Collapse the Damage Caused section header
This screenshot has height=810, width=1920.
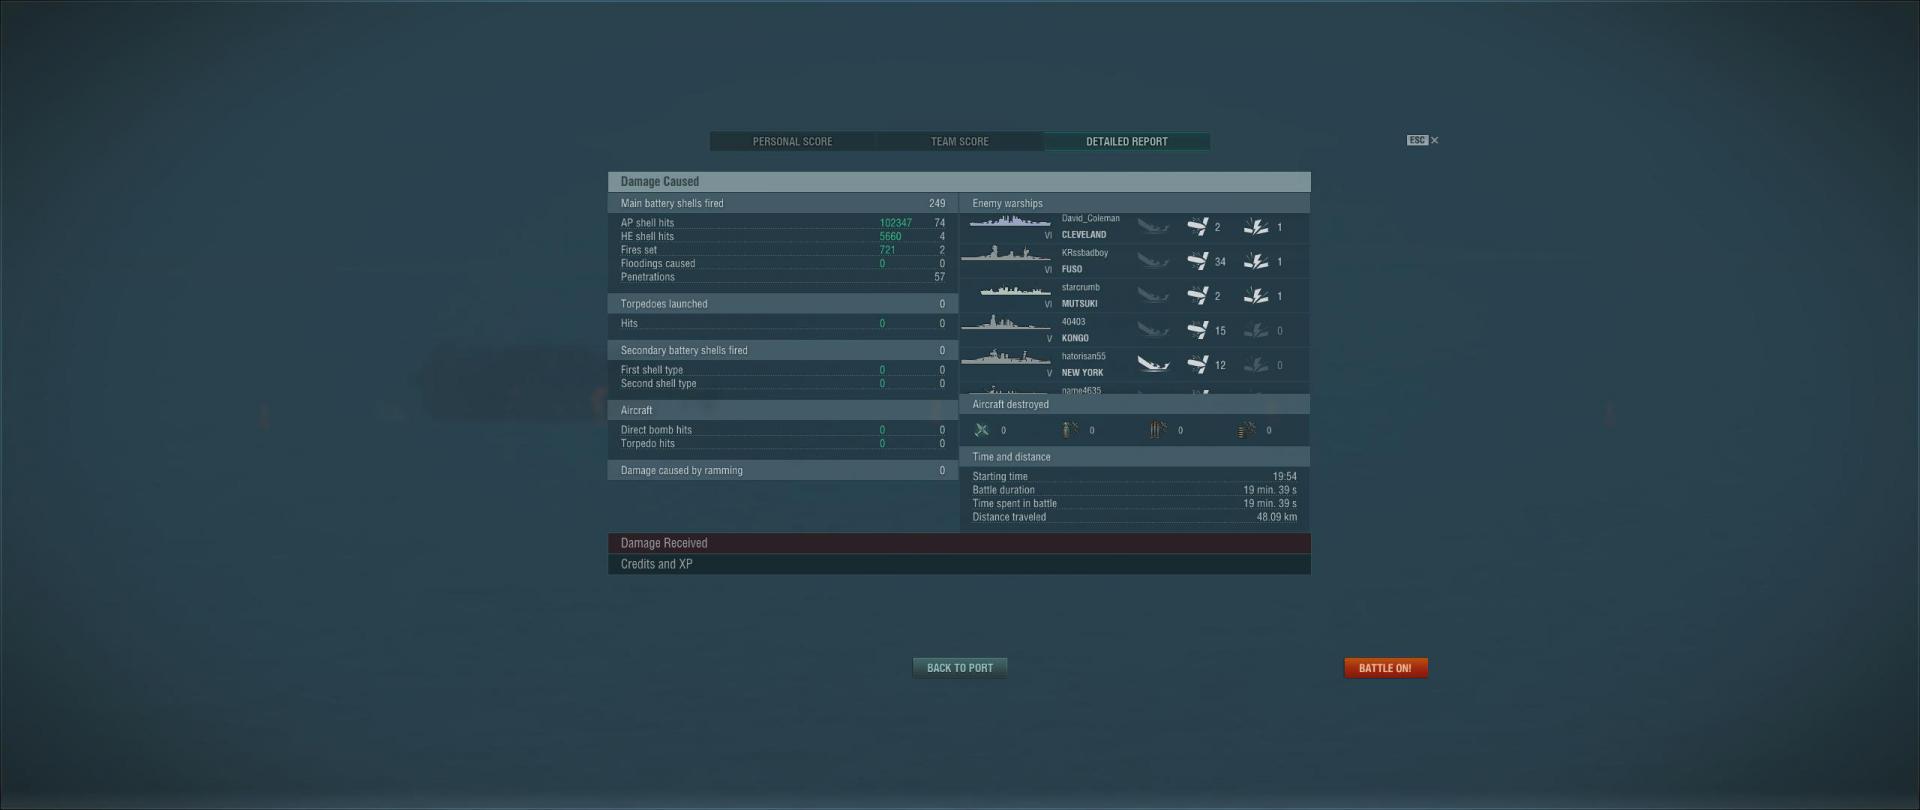pos(959,181)
